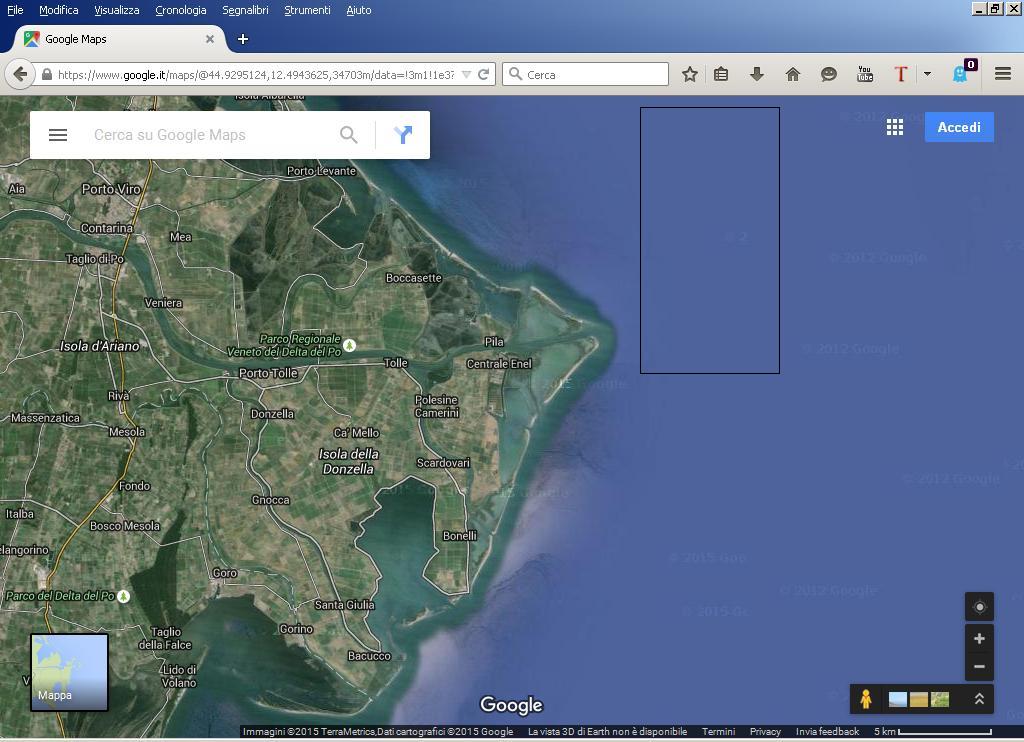Open the dropdown next to red T icon

click(927, 74)
